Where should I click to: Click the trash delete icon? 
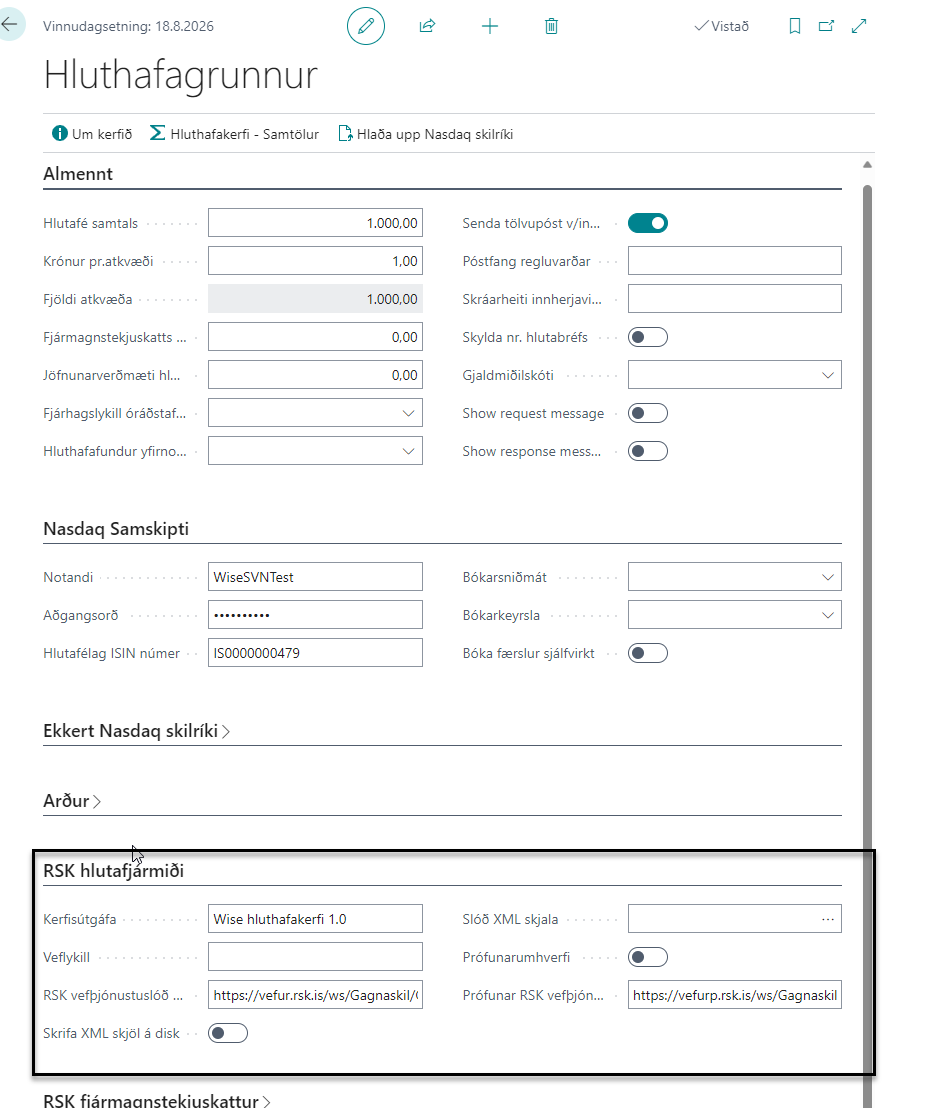(551, 27)
